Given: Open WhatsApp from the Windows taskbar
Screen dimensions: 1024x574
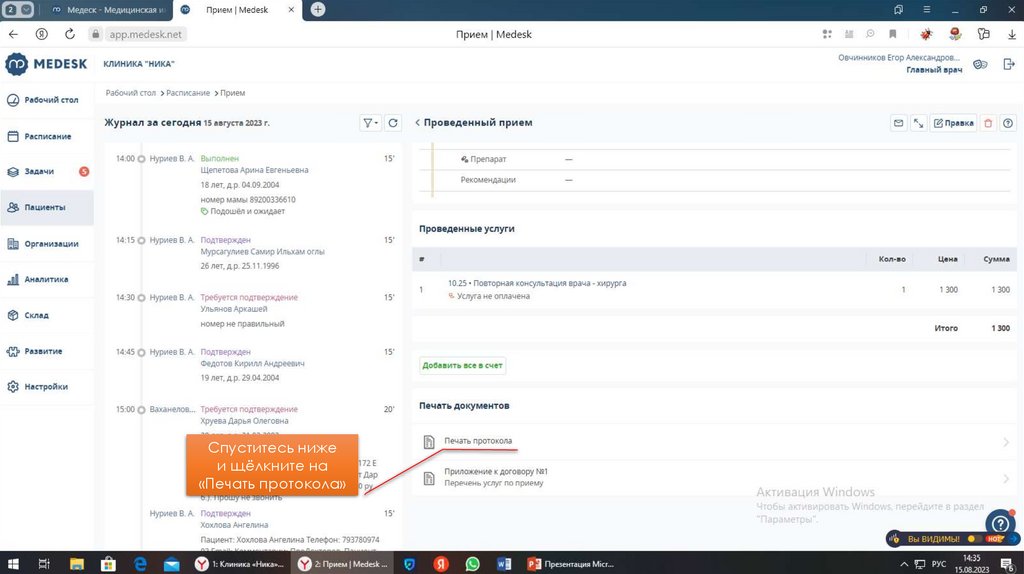Looking at the screenshot, I should tap(472, 564).
